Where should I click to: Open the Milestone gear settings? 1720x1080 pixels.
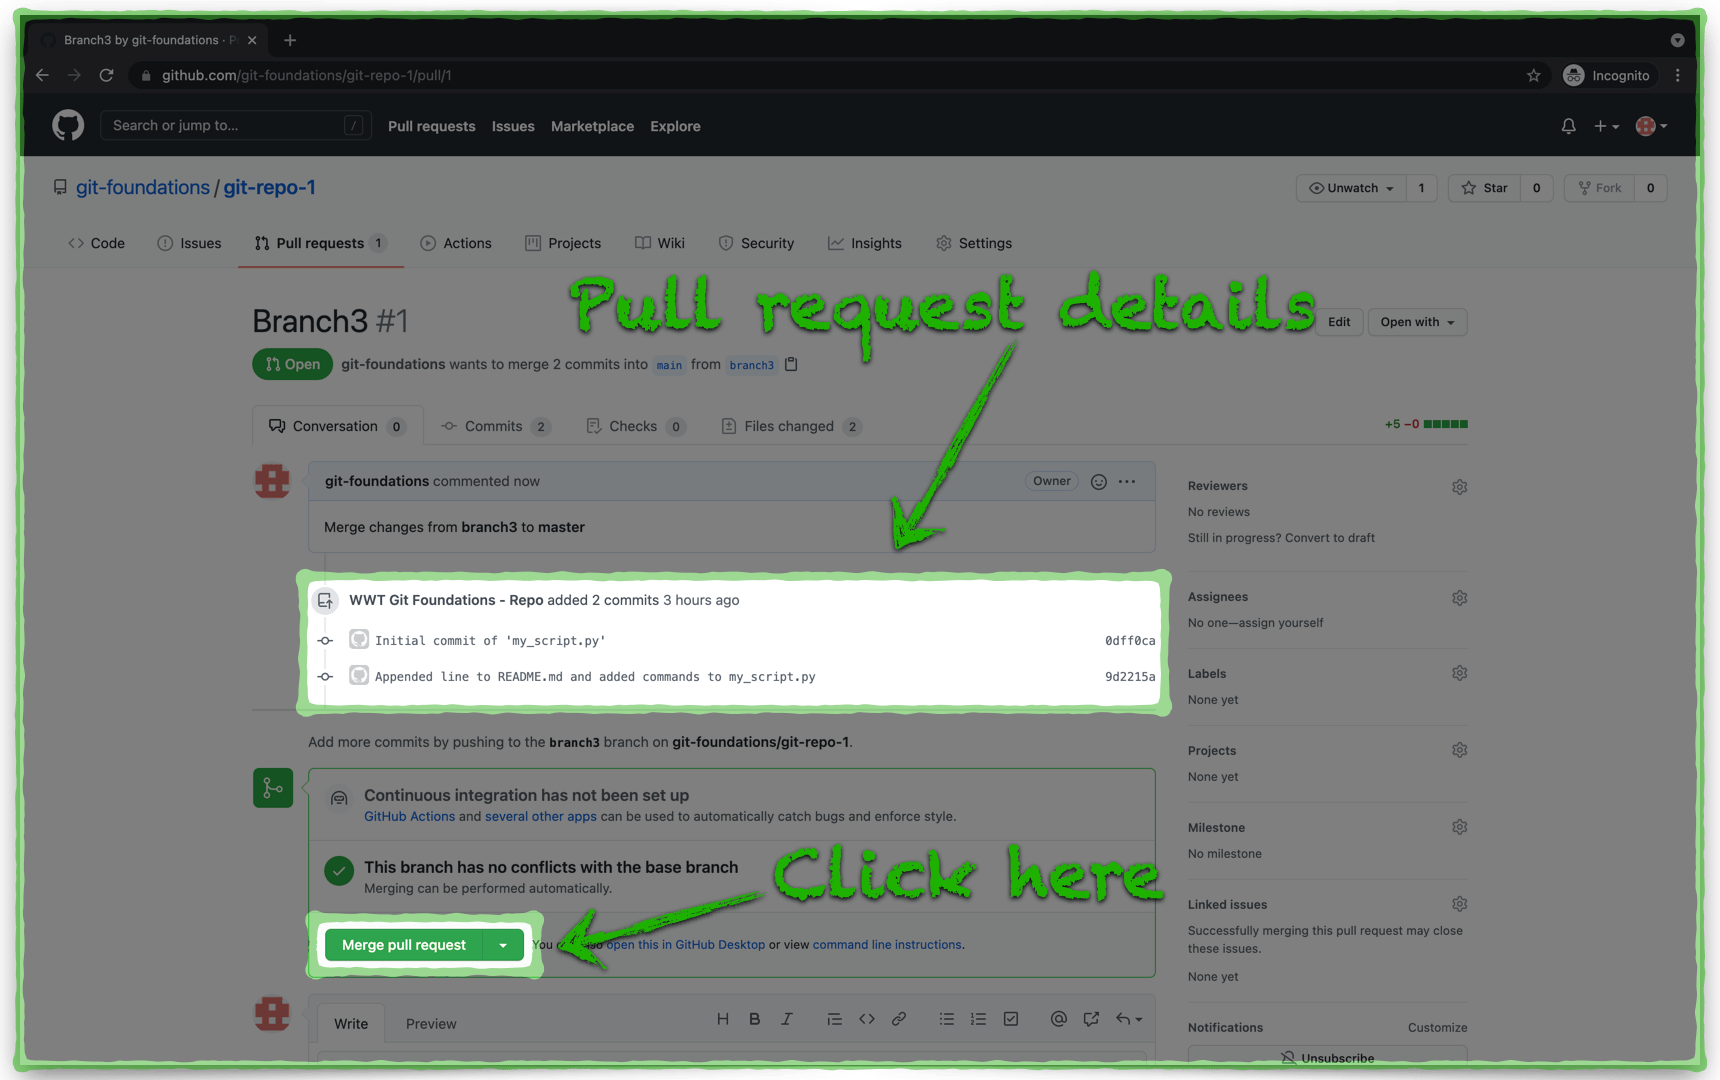pos(1460,827)
